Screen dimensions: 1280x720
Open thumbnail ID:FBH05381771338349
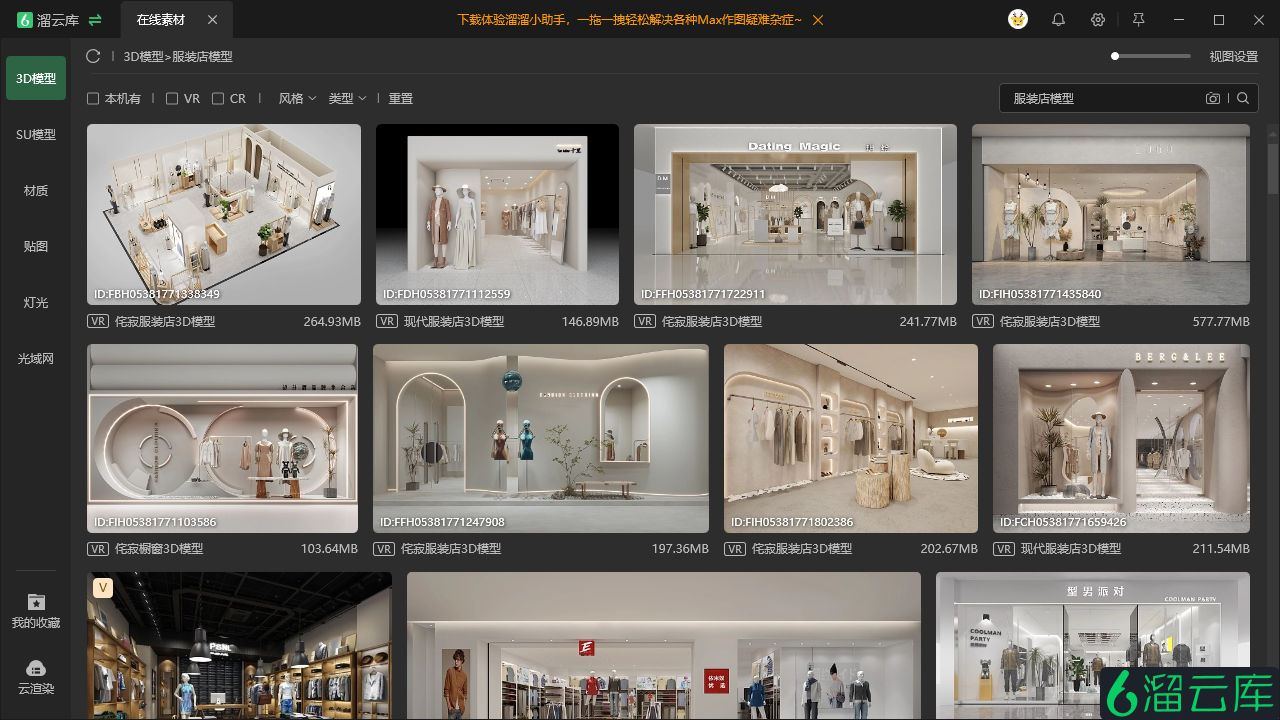pyautogui.click(x=224, y=214)
